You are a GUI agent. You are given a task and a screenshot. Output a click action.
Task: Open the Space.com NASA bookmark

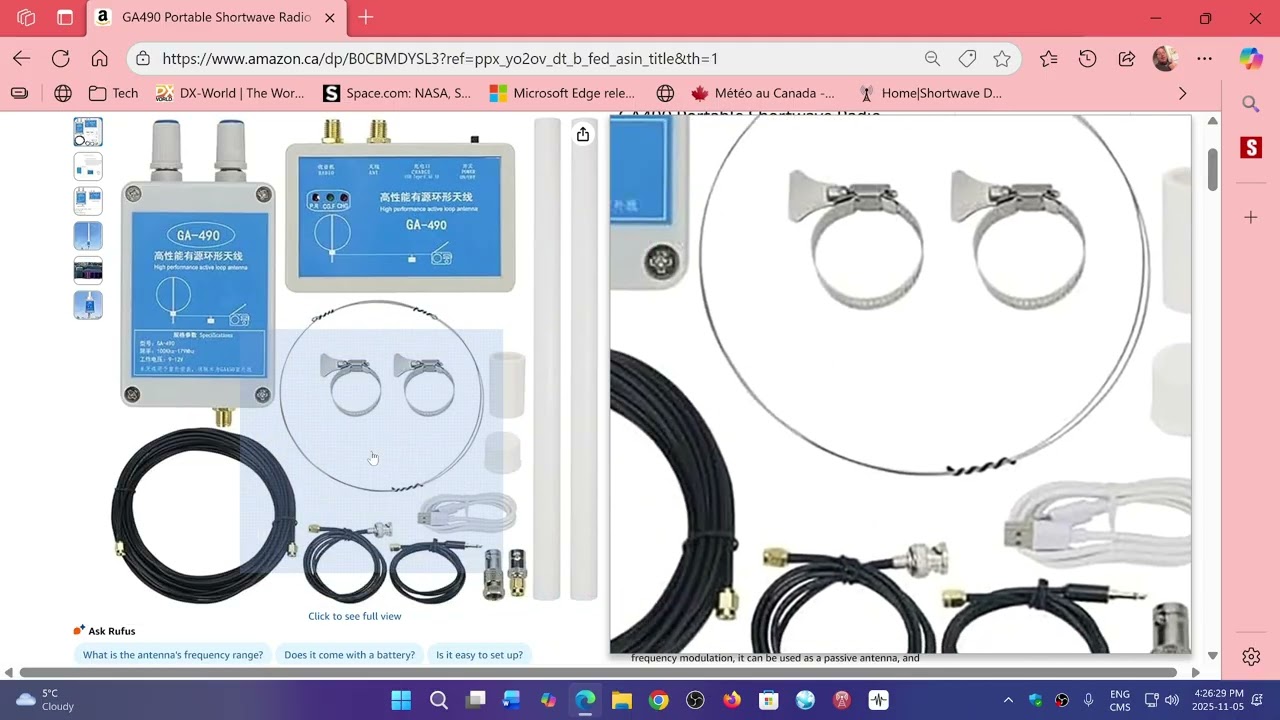coord(397,93)
